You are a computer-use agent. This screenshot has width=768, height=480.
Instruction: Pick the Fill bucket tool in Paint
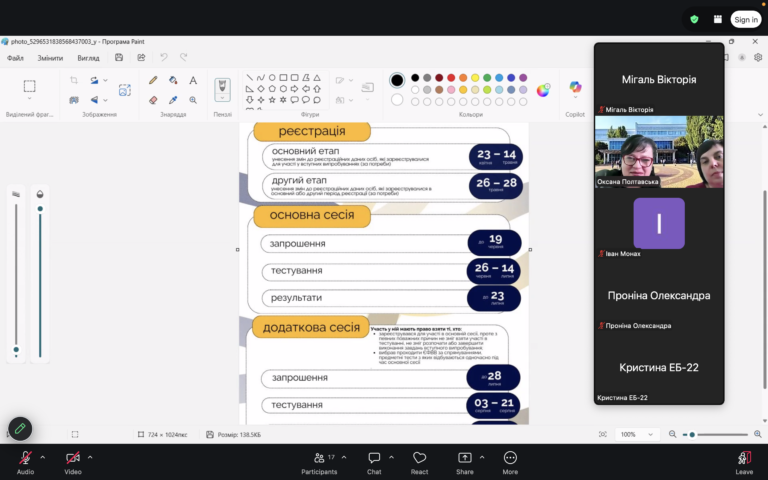173,80
